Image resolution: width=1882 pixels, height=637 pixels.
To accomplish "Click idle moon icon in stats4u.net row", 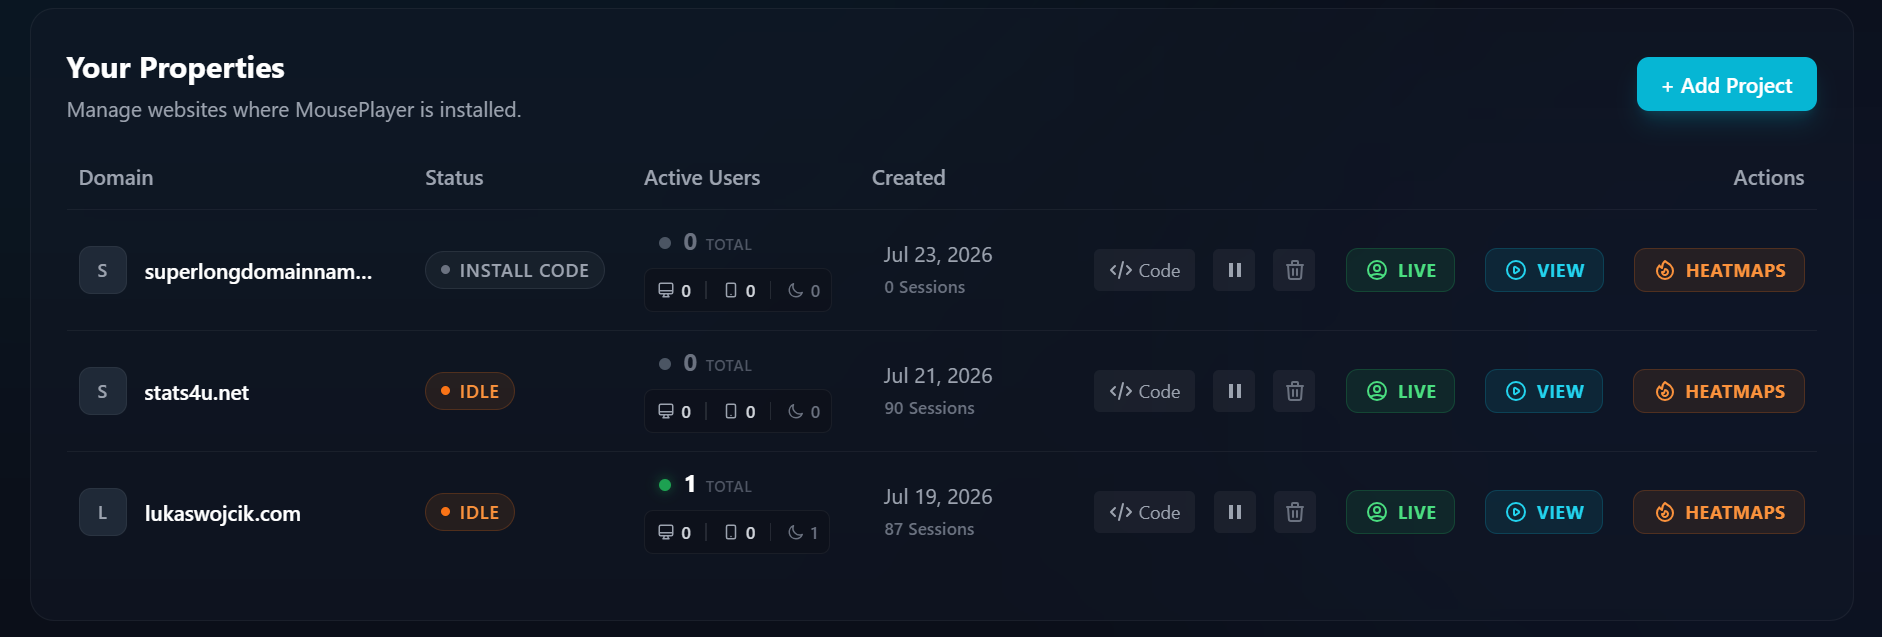I will pyautogui.click(x=795, y=411).
